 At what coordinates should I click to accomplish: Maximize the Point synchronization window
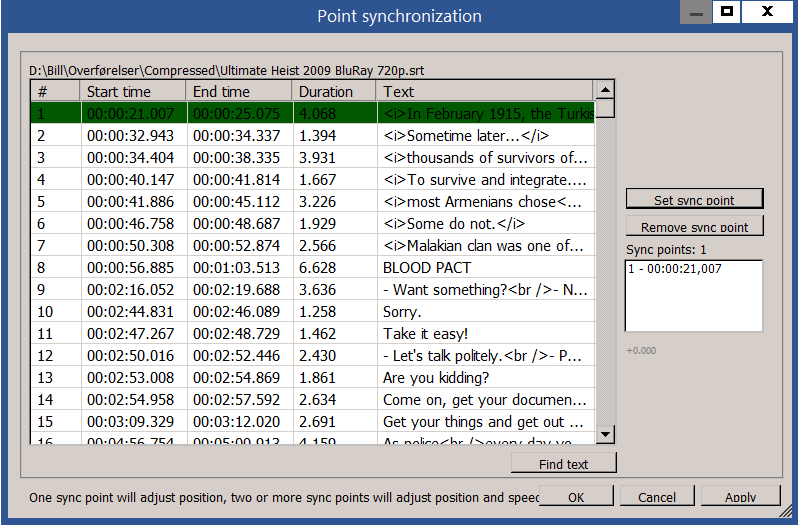(x=727, y=12)
